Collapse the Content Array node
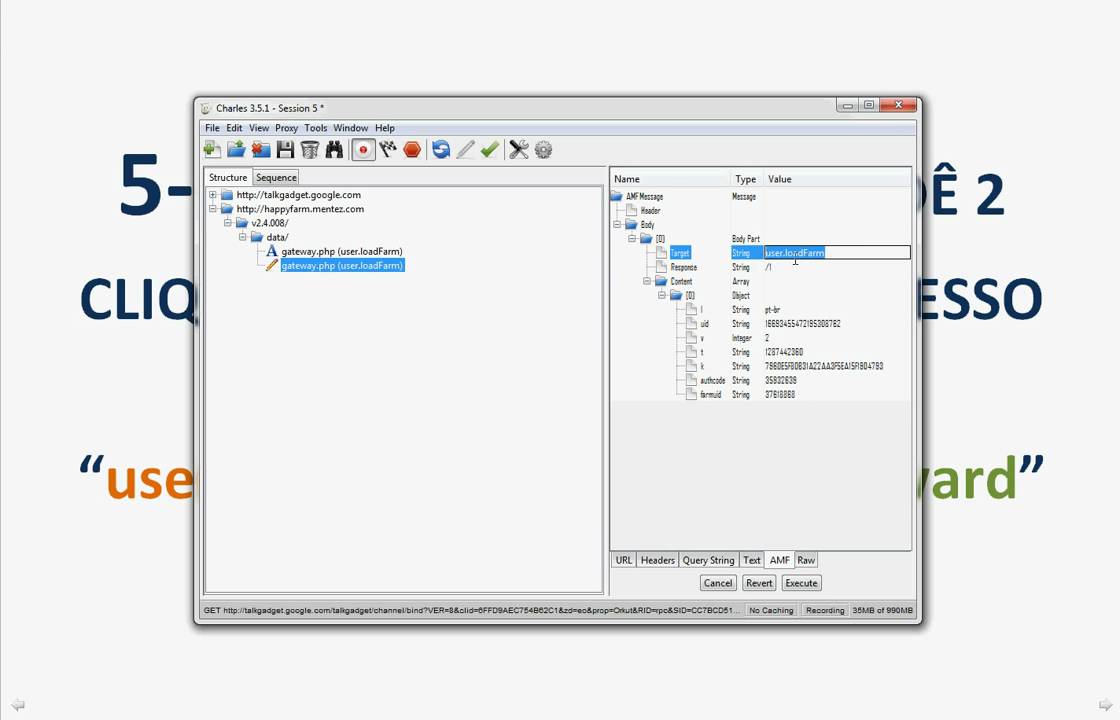 647,281
